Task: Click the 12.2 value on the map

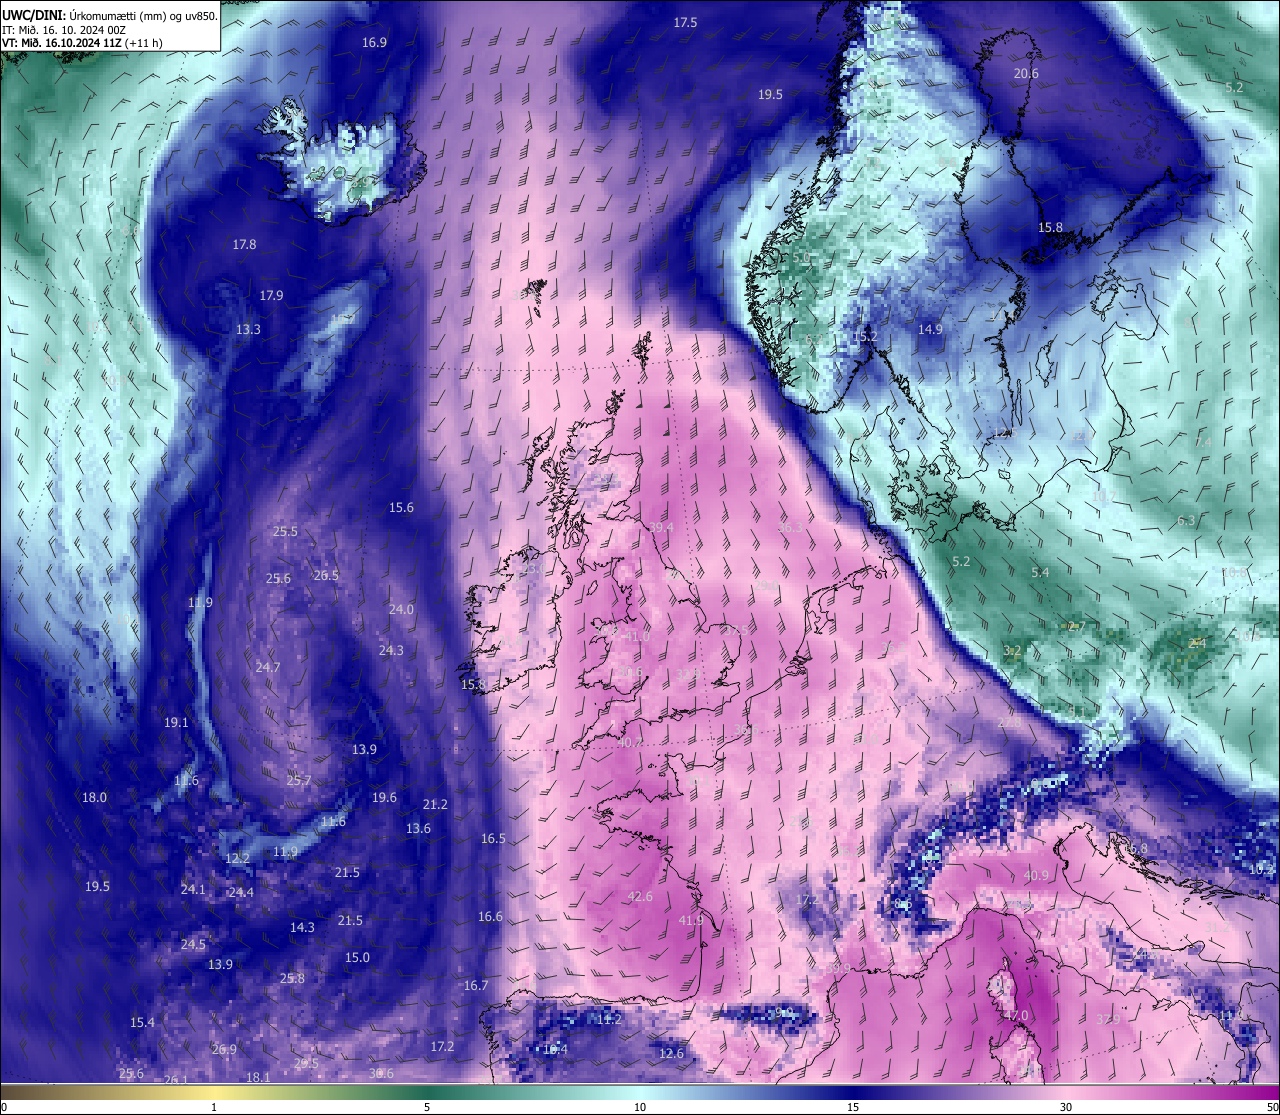Action: coord(237,859)
